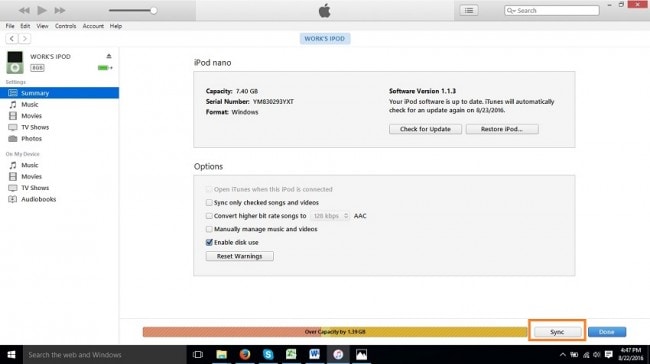Open the Controls menu
The width and height of the screenshot is (650, 364).
65,26
